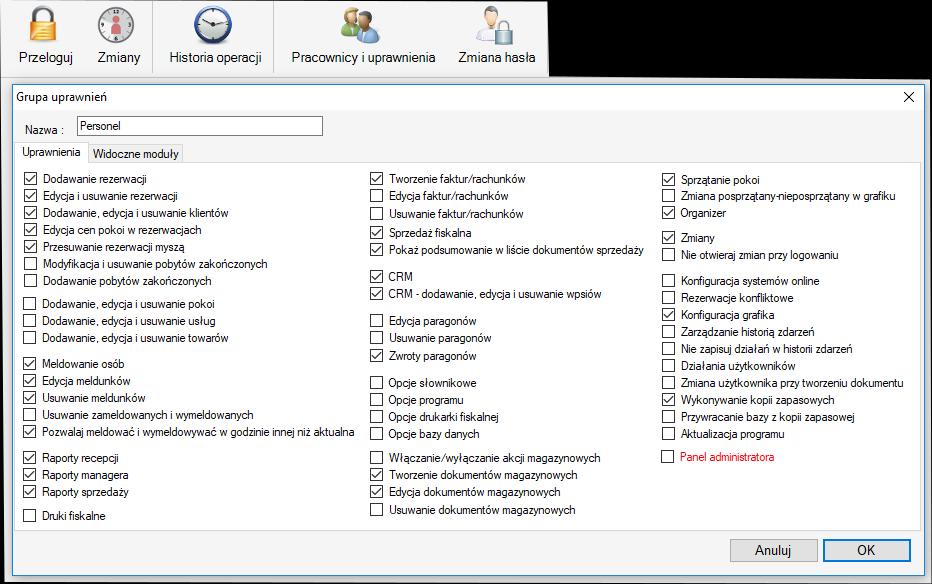
Task: Toggle CRM - dodawanie, edycja i usuwanie wpsiów
Action: click(376, 293)
